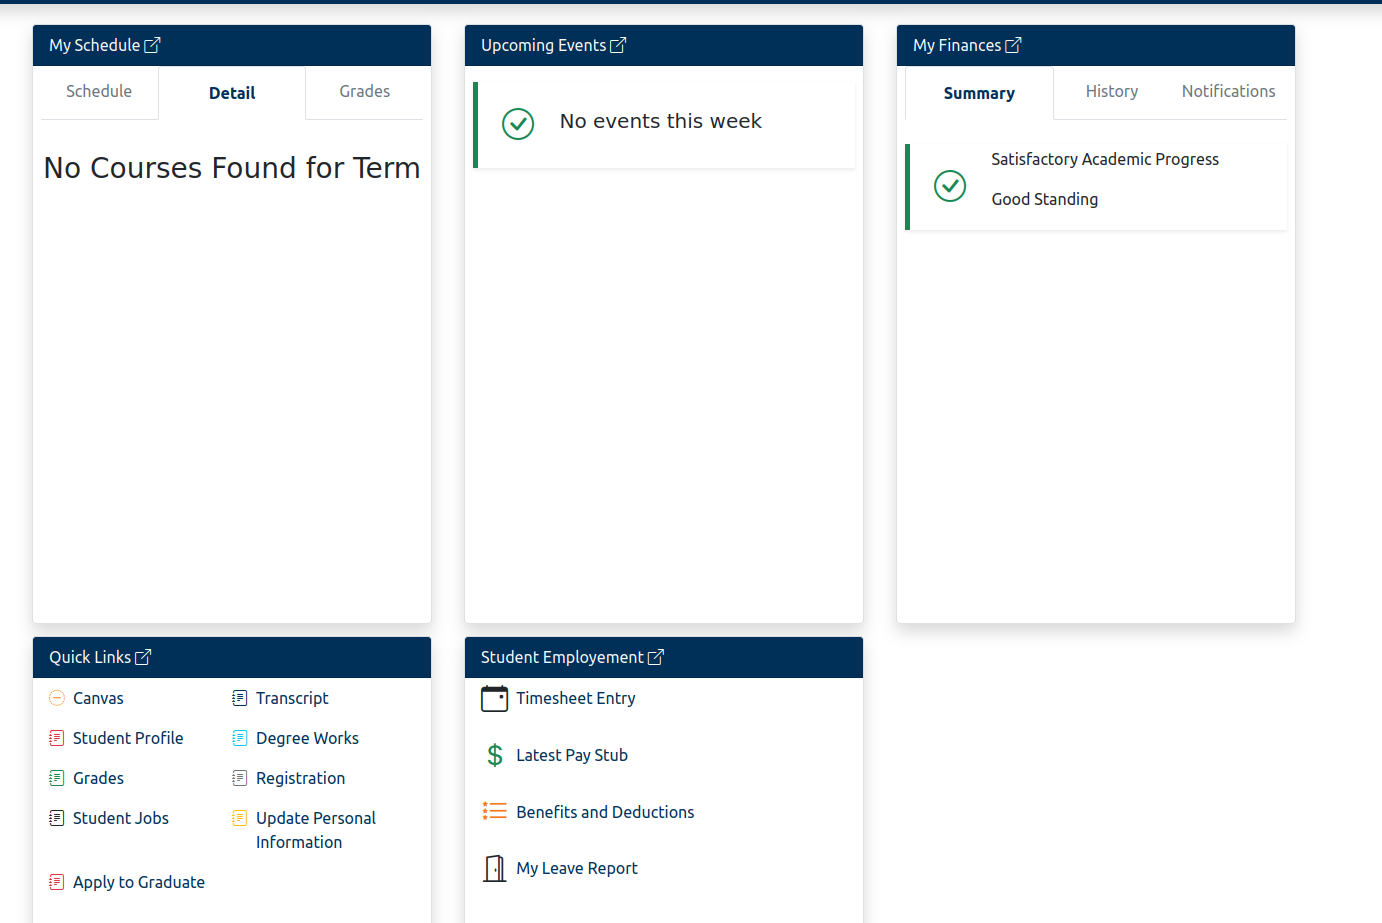Click the Timesheet Entry calendar icon
The width and height of the screenshot is (1382, 923).
tap(495, 698)
